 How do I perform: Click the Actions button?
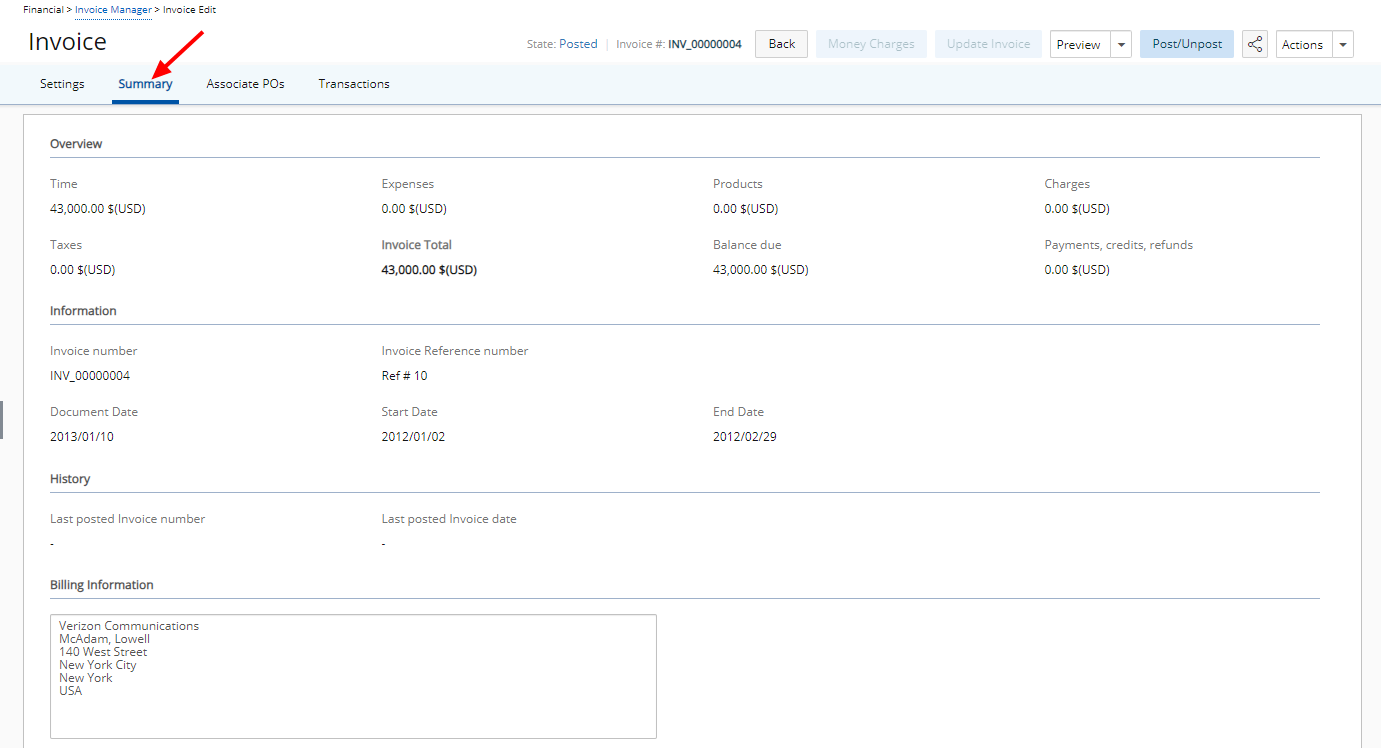click(1303, 44)
